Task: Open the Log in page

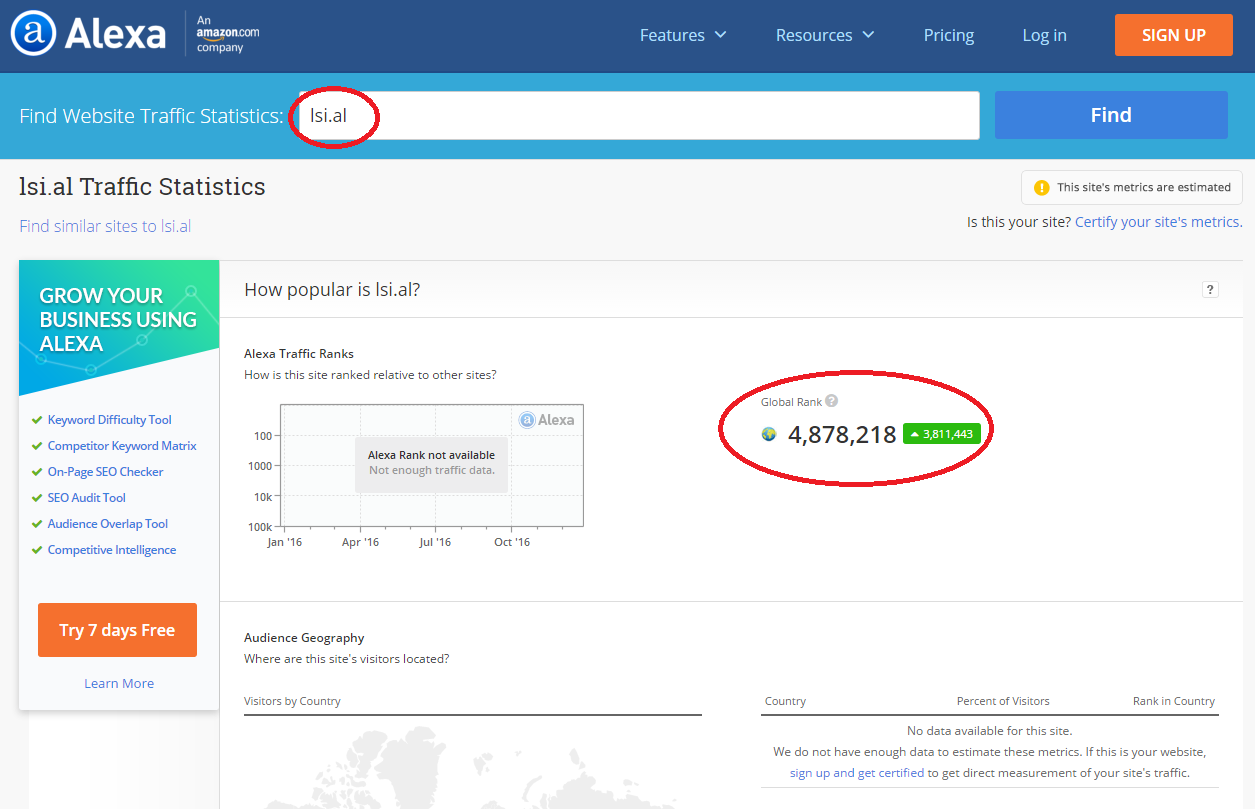Action: [1044, 35]
